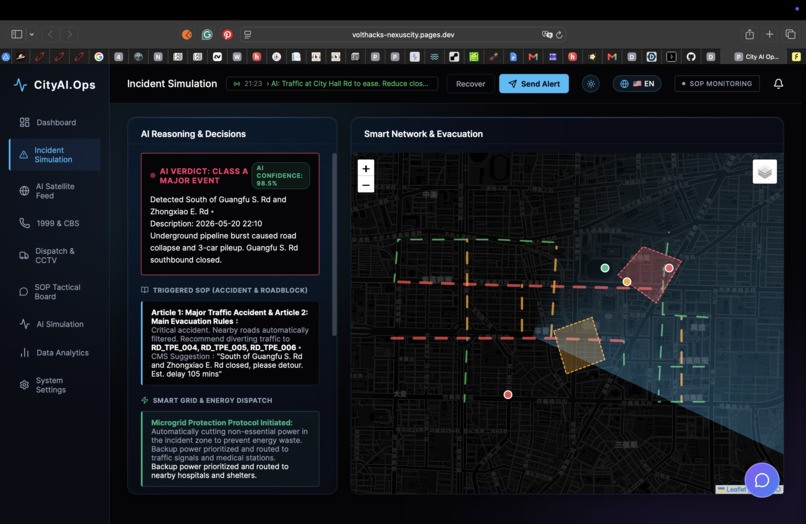
Task: Select the City AI Op... tab
Action: tap(756, 57)
